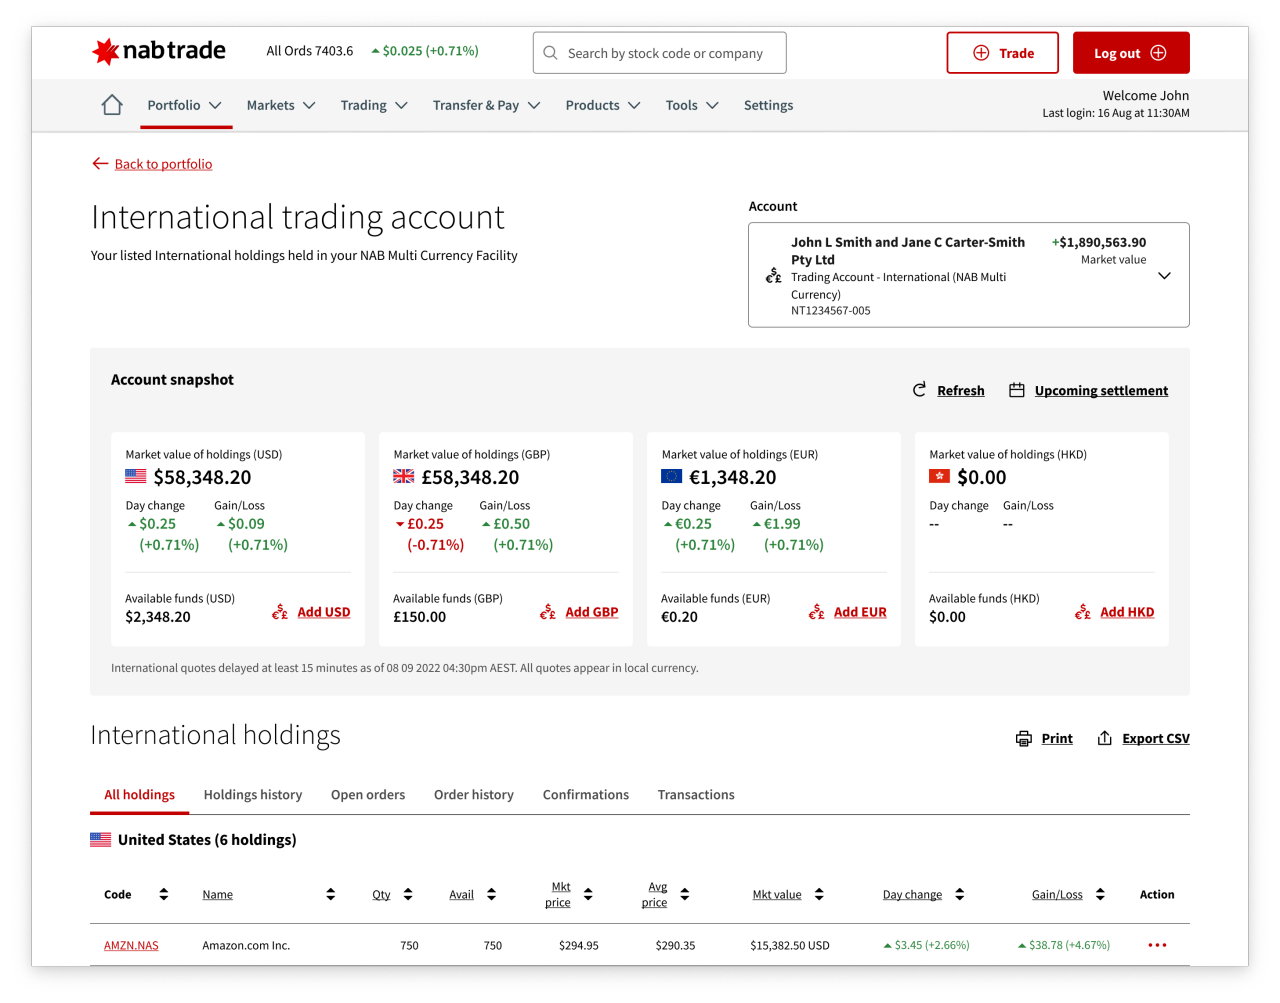Toggle sort on Mkt value column
The width and height of the screenshot is (1280, 1003).
[819, 895]
